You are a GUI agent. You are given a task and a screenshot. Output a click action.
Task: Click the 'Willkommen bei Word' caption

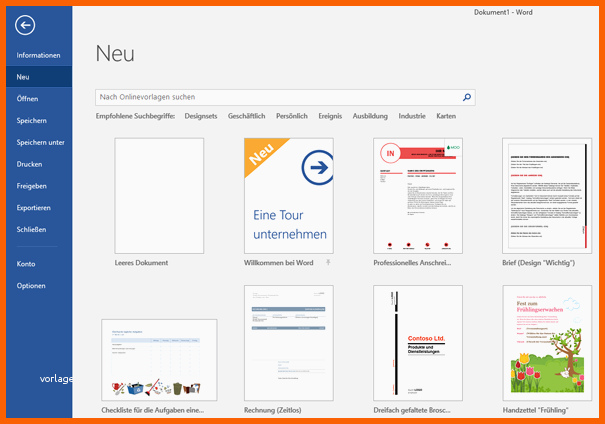[279, 263]
